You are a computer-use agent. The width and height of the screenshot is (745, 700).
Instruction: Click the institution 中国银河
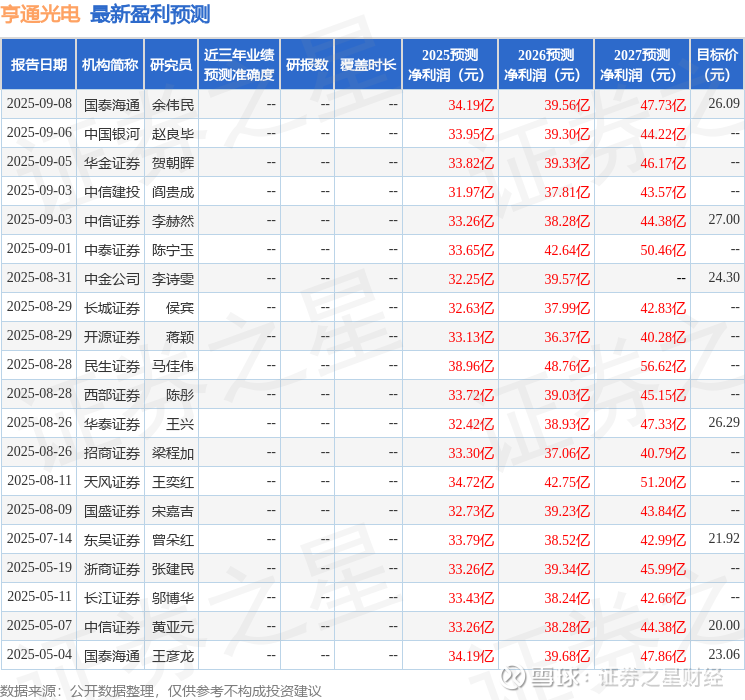[112, 134]
